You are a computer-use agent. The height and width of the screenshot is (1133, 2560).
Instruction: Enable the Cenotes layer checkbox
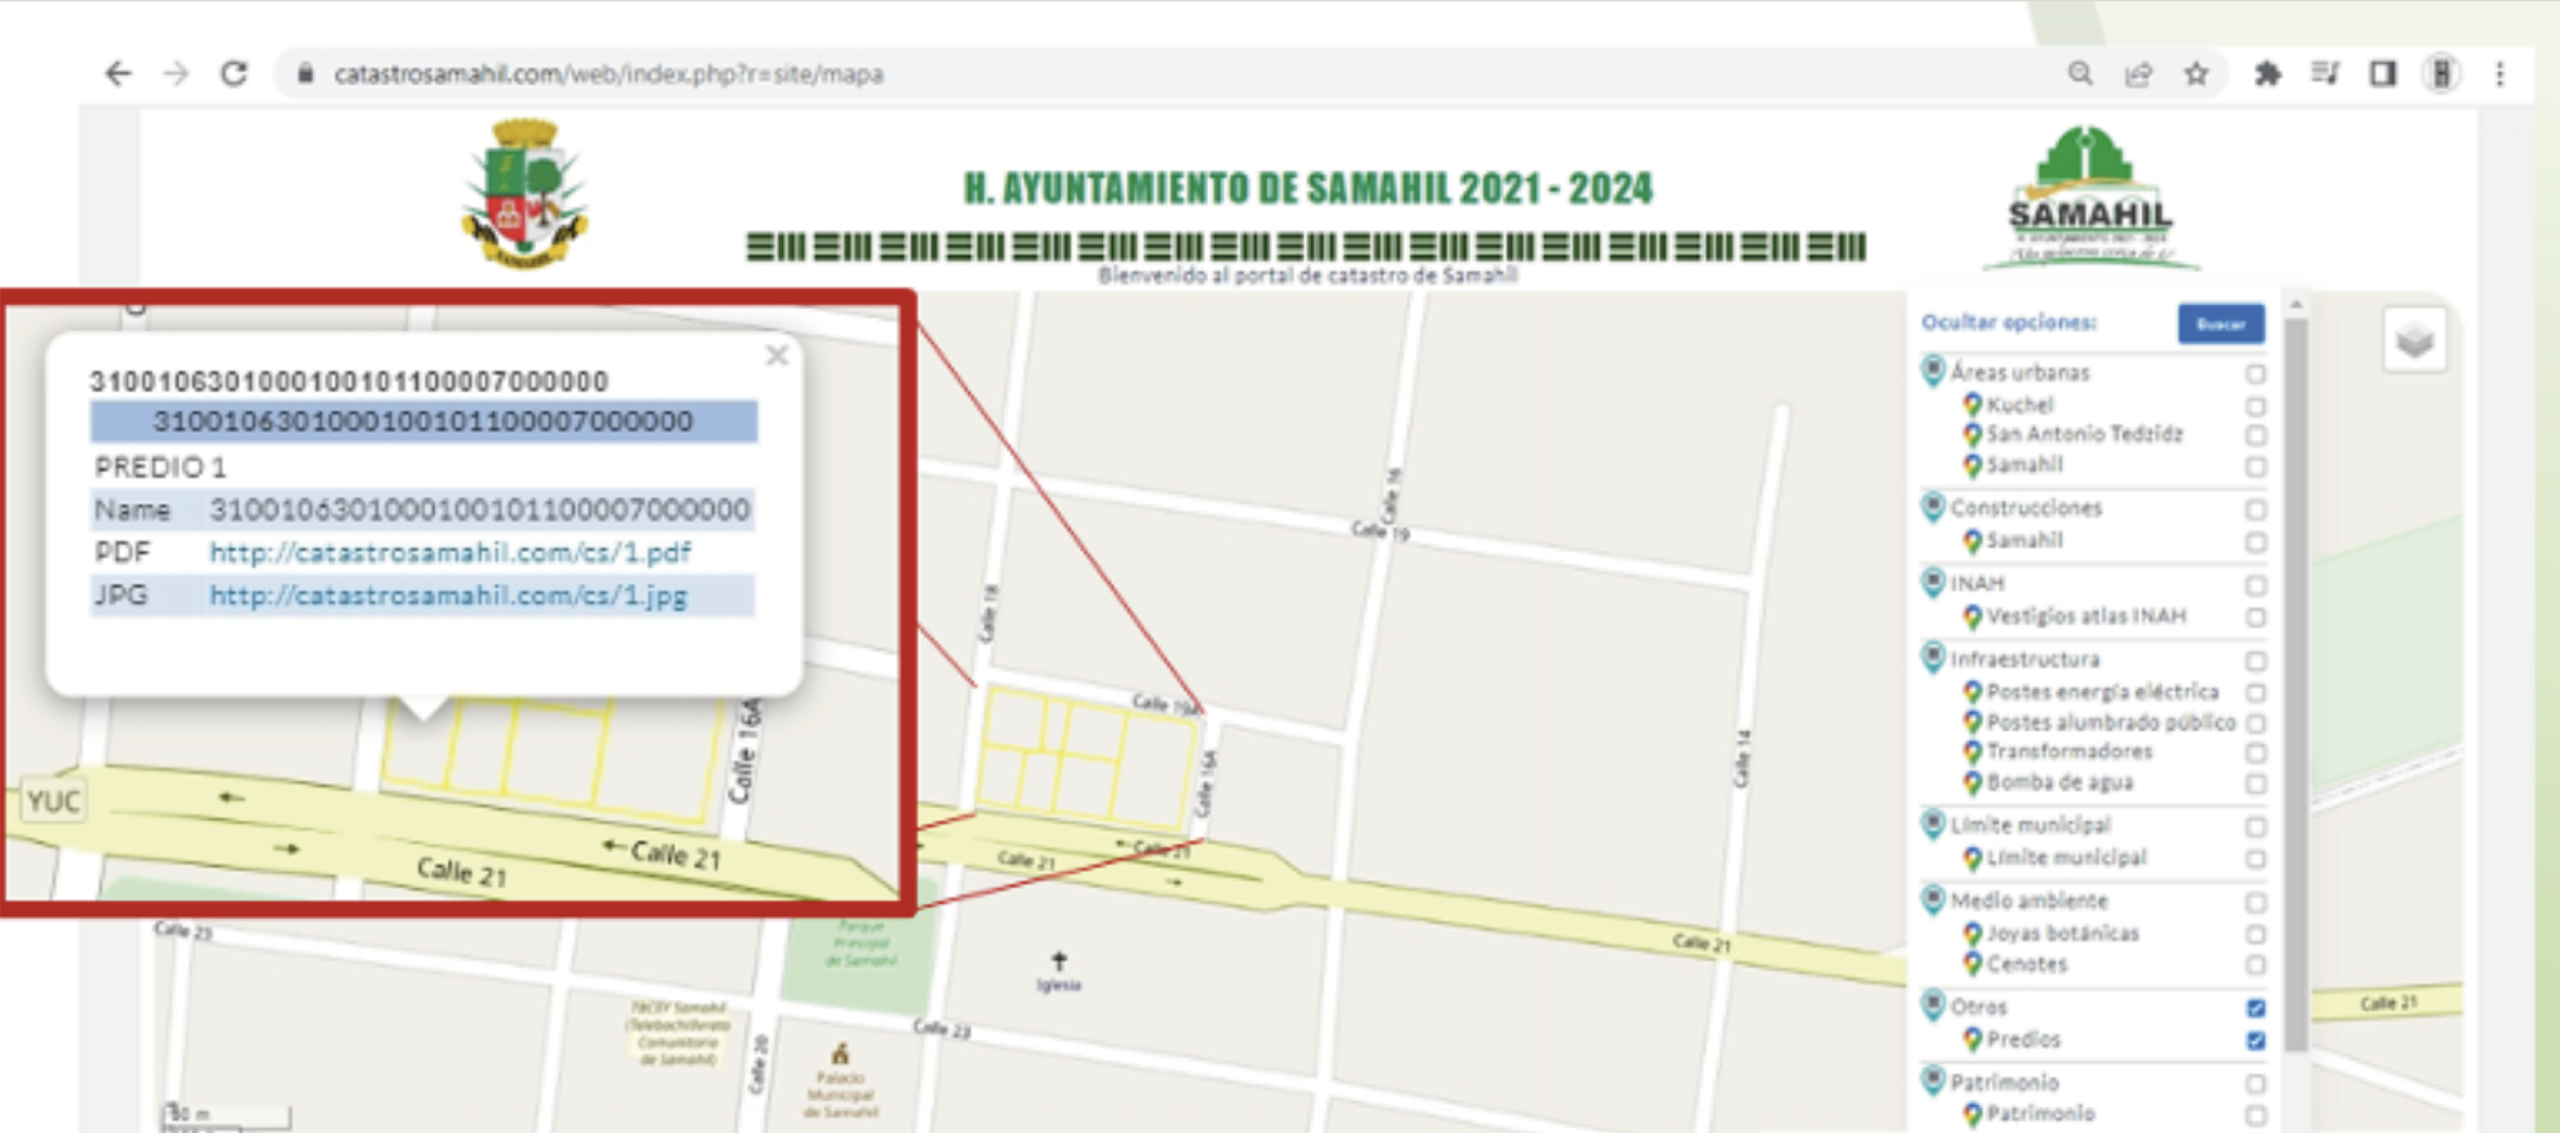(2256, 965)
